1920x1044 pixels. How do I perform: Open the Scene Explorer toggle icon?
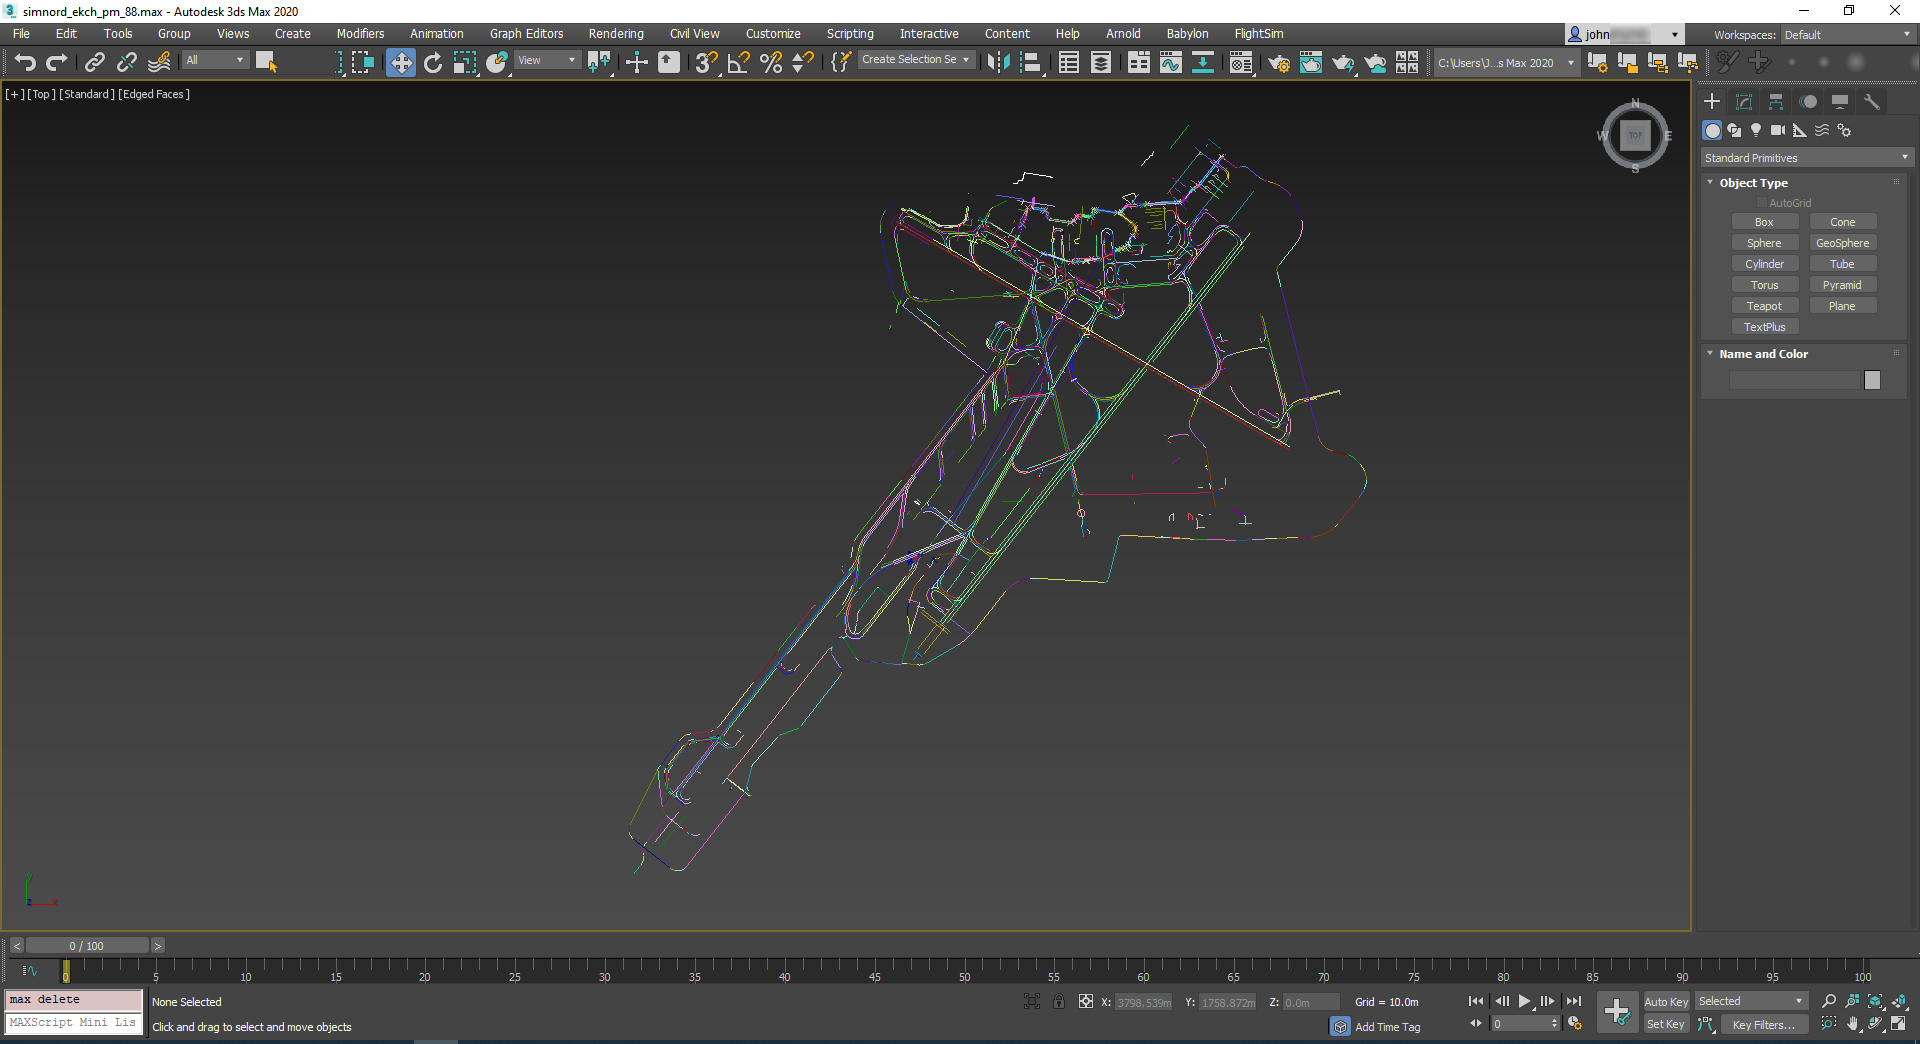1069,62
